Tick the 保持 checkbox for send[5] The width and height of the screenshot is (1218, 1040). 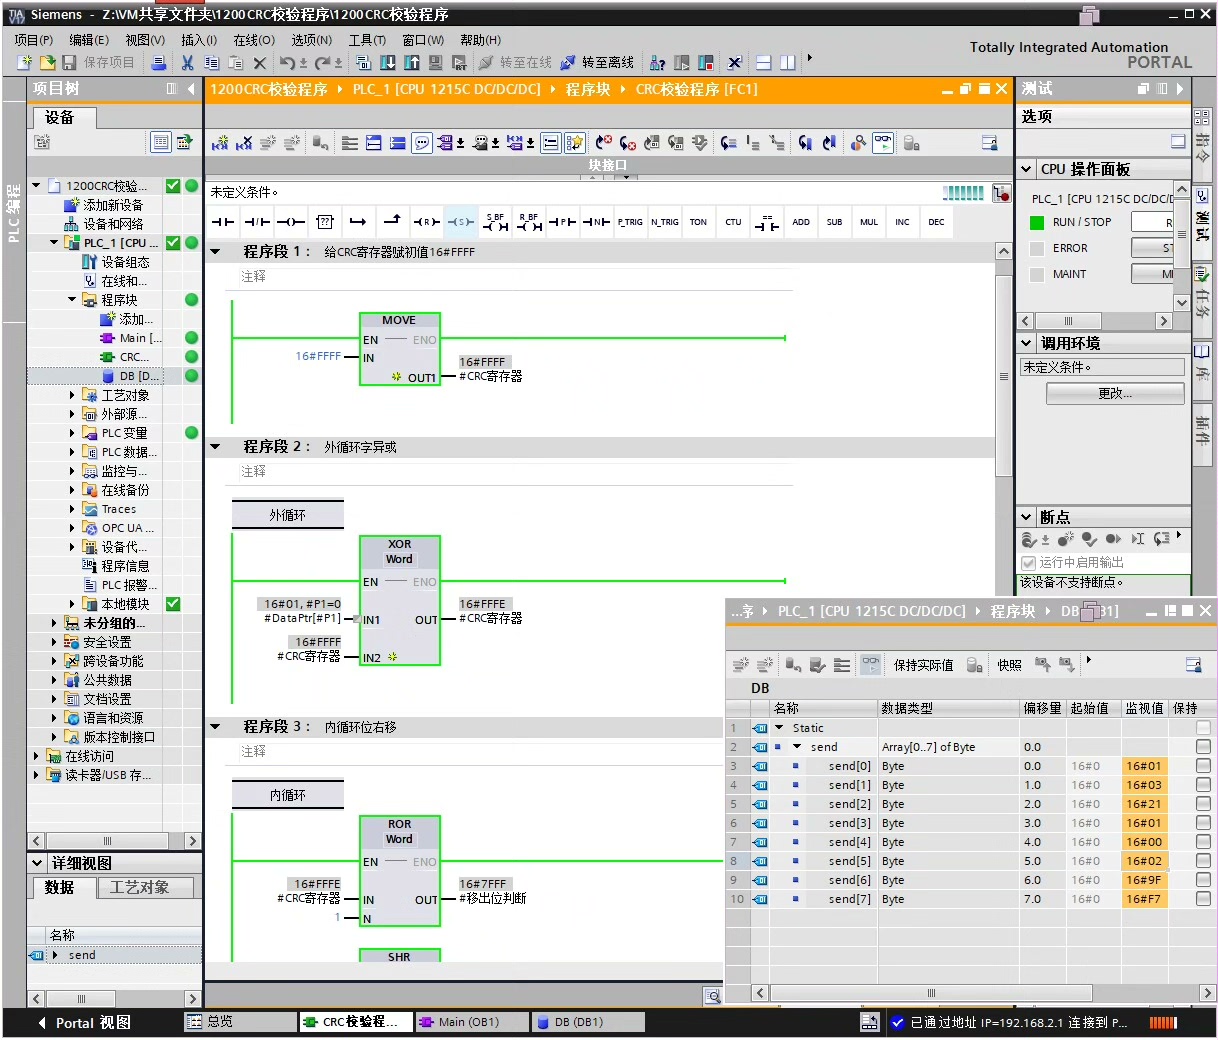1203,861
